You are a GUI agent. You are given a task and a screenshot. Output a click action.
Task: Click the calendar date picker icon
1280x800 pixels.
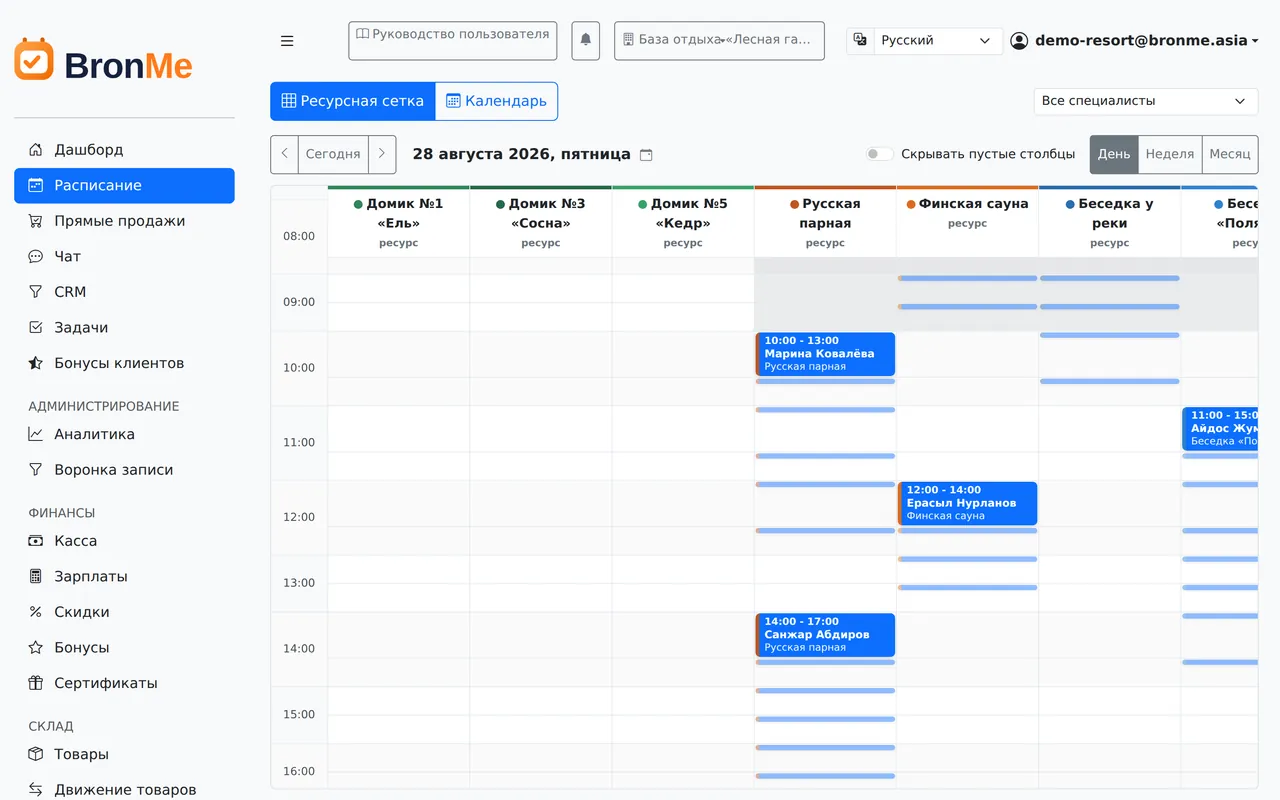646,155
